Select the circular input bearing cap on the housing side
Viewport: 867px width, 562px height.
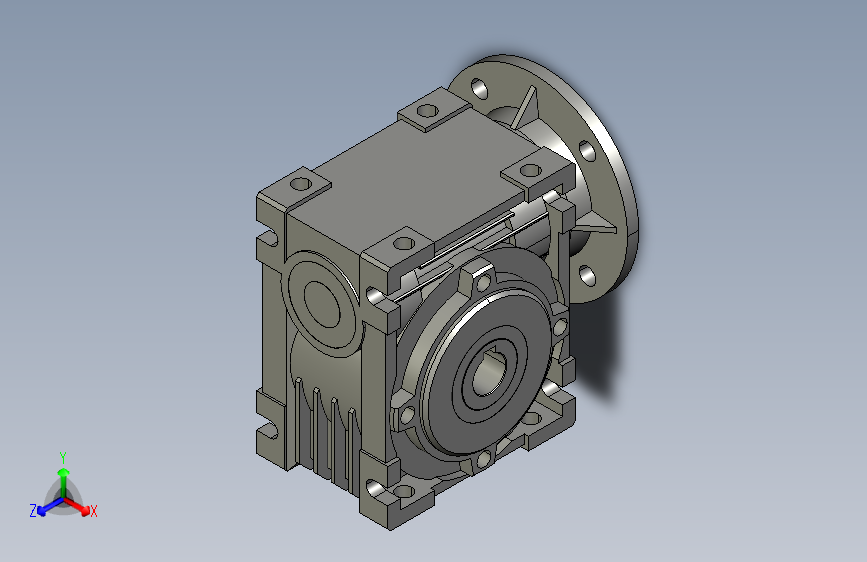click(322, 302)
